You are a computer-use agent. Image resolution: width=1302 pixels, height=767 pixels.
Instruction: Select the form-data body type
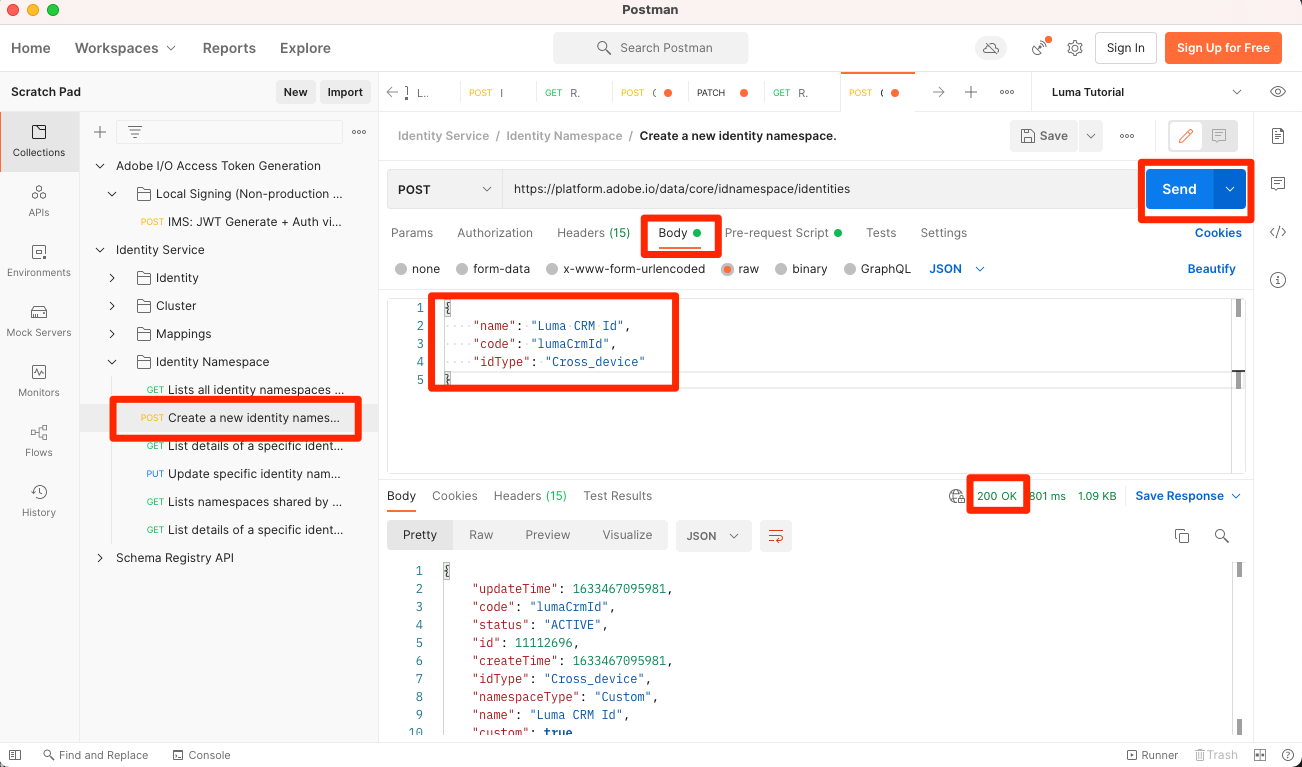click(x=463, y=269)
